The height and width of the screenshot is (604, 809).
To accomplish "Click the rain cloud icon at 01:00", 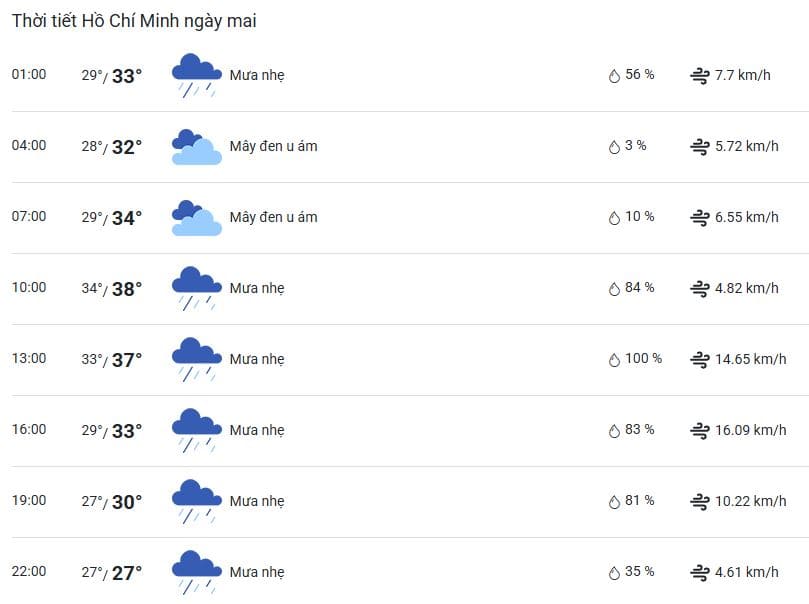I will coord(197,75).
